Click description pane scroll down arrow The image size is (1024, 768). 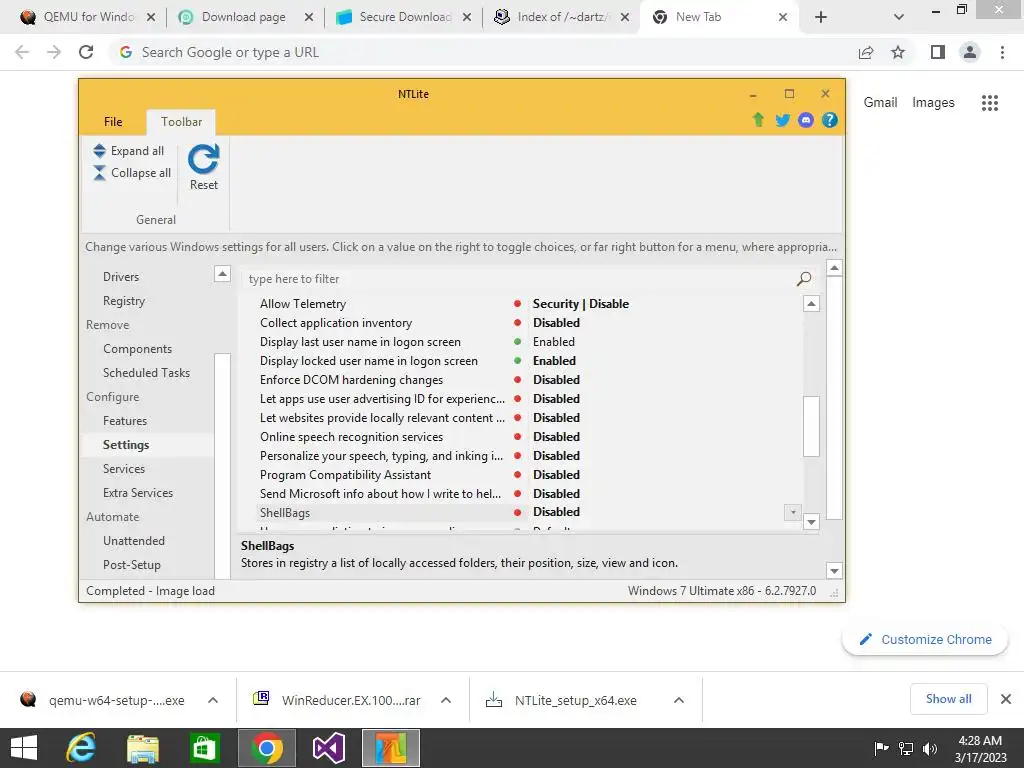click(x=834, y=571)
